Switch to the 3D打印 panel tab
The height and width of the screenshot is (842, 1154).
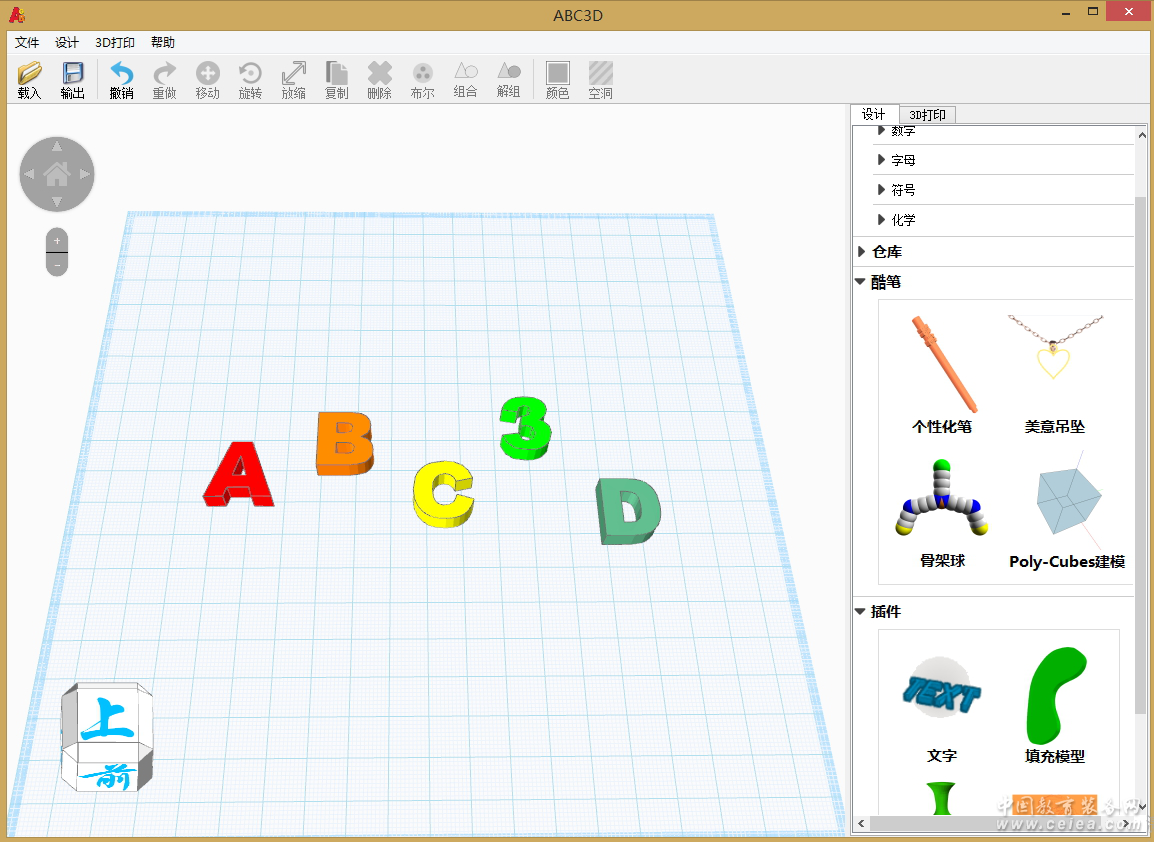[x=927, y=115]
